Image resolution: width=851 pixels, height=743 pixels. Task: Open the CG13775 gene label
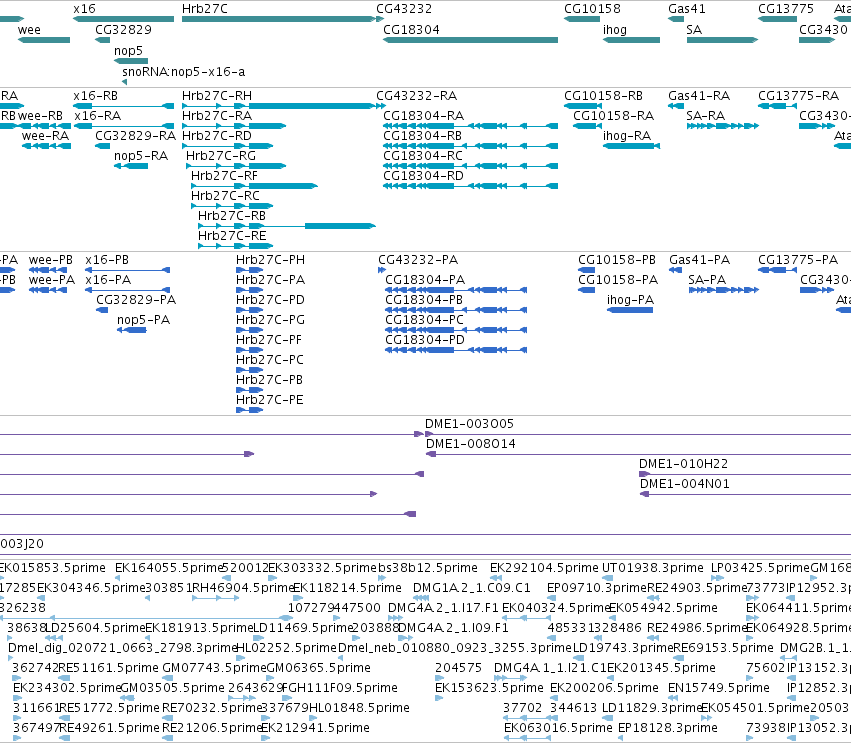click(x=786, y=9)
